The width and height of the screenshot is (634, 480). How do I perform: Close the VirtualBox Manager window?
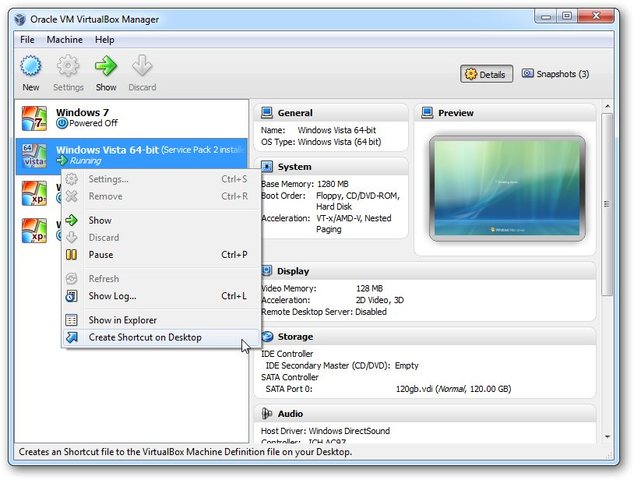595,16
